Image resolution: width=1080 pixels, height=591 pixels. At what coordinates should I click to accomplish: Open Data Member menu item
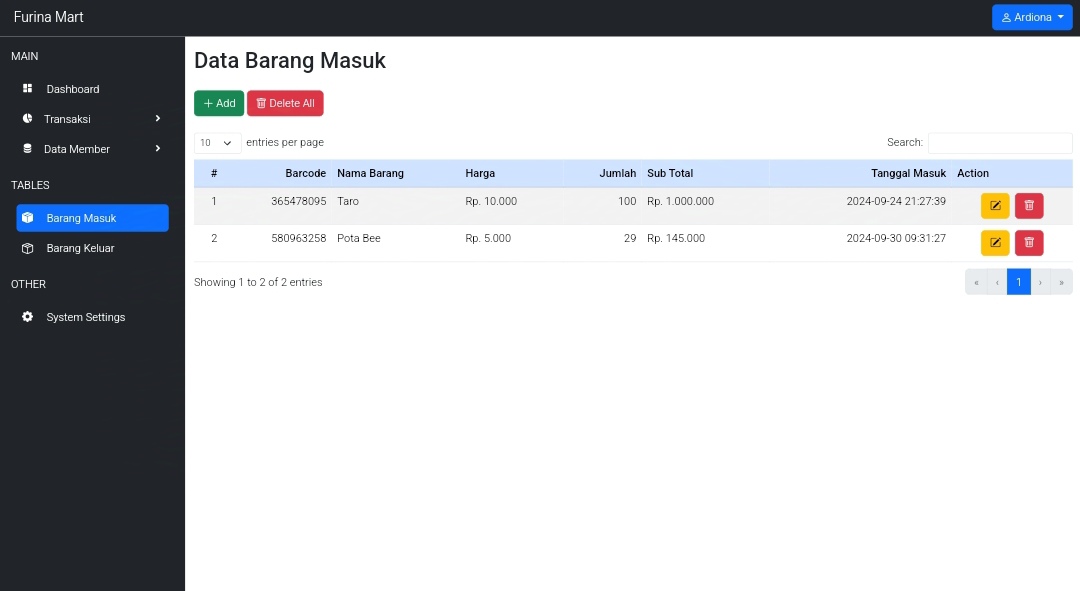(x=77, y=149)
